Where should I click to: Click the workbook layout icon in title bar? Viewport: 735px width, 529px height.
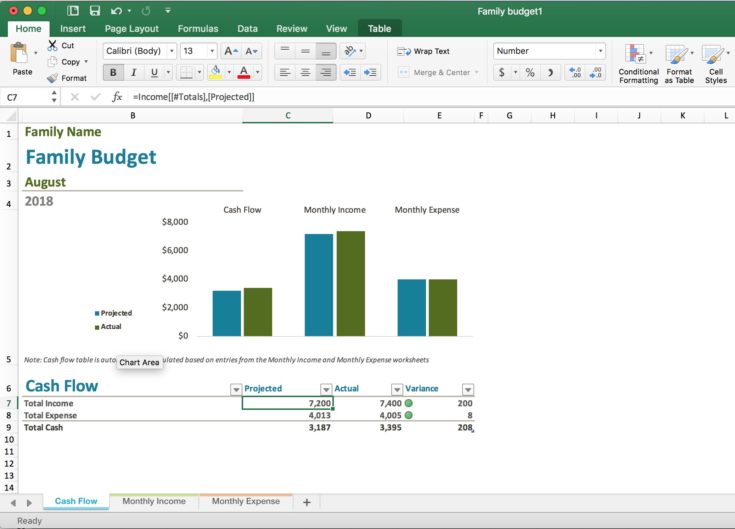coord(73,11)
